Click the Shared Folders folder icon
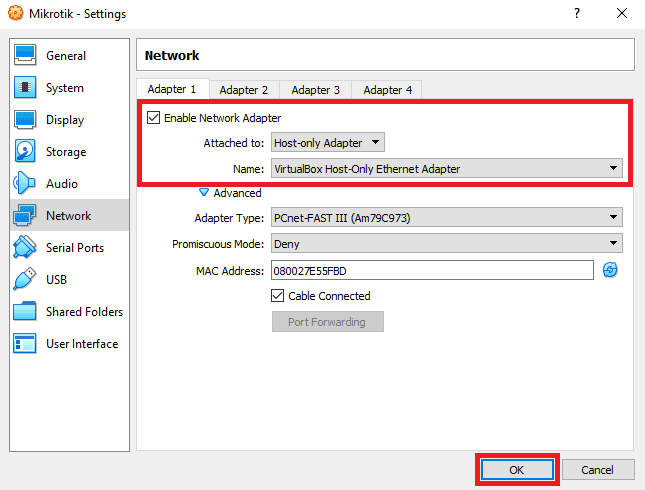 point(25,311)
